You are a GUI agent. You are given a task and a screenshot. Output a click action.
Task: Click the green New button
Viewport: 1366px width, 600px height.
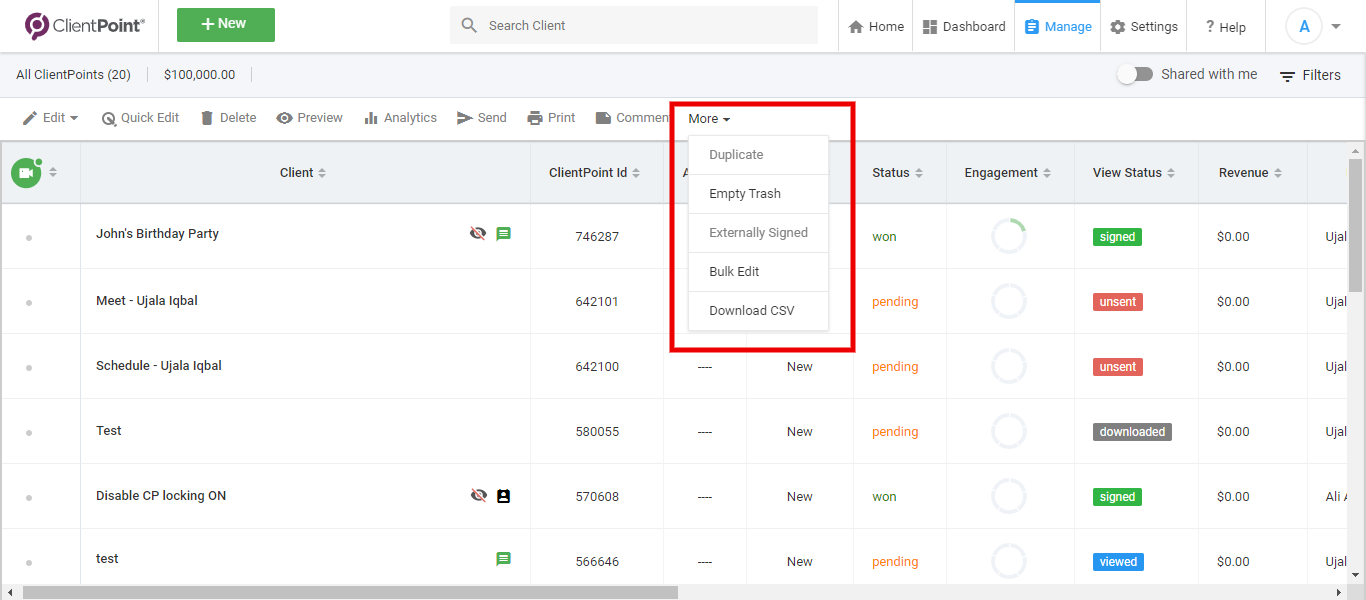[x=226, y=25]
